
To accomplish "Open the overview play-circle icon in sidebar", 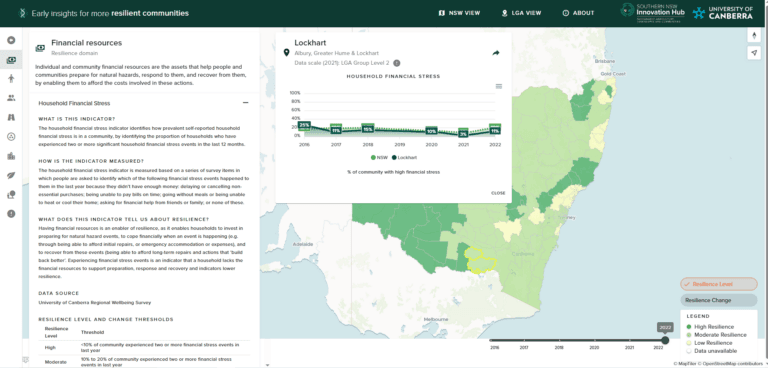I will tap(11, 41).
